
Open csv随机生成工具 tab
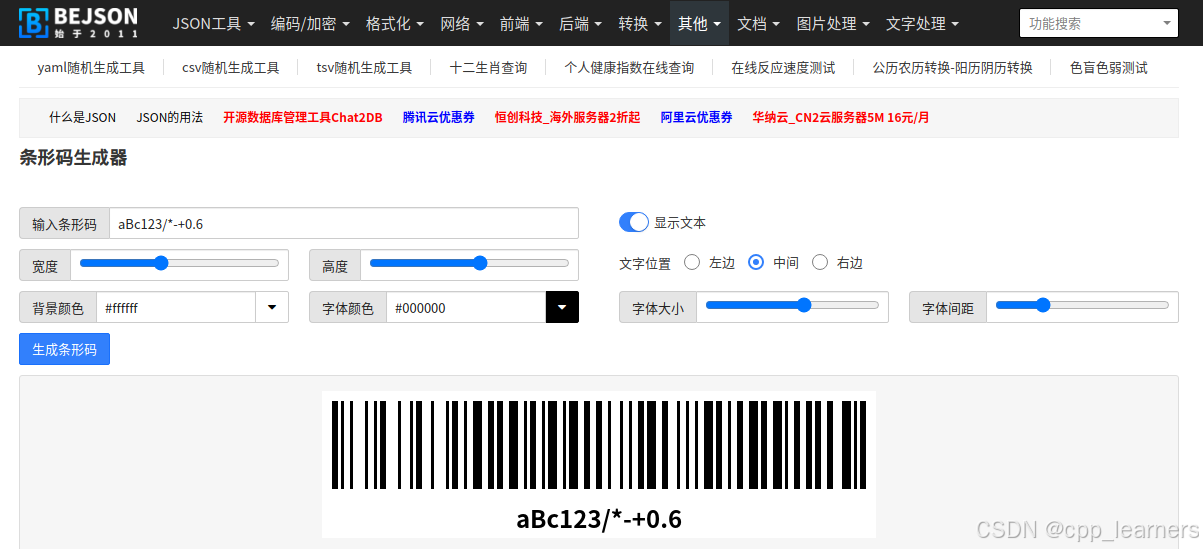tap(230, 68)
